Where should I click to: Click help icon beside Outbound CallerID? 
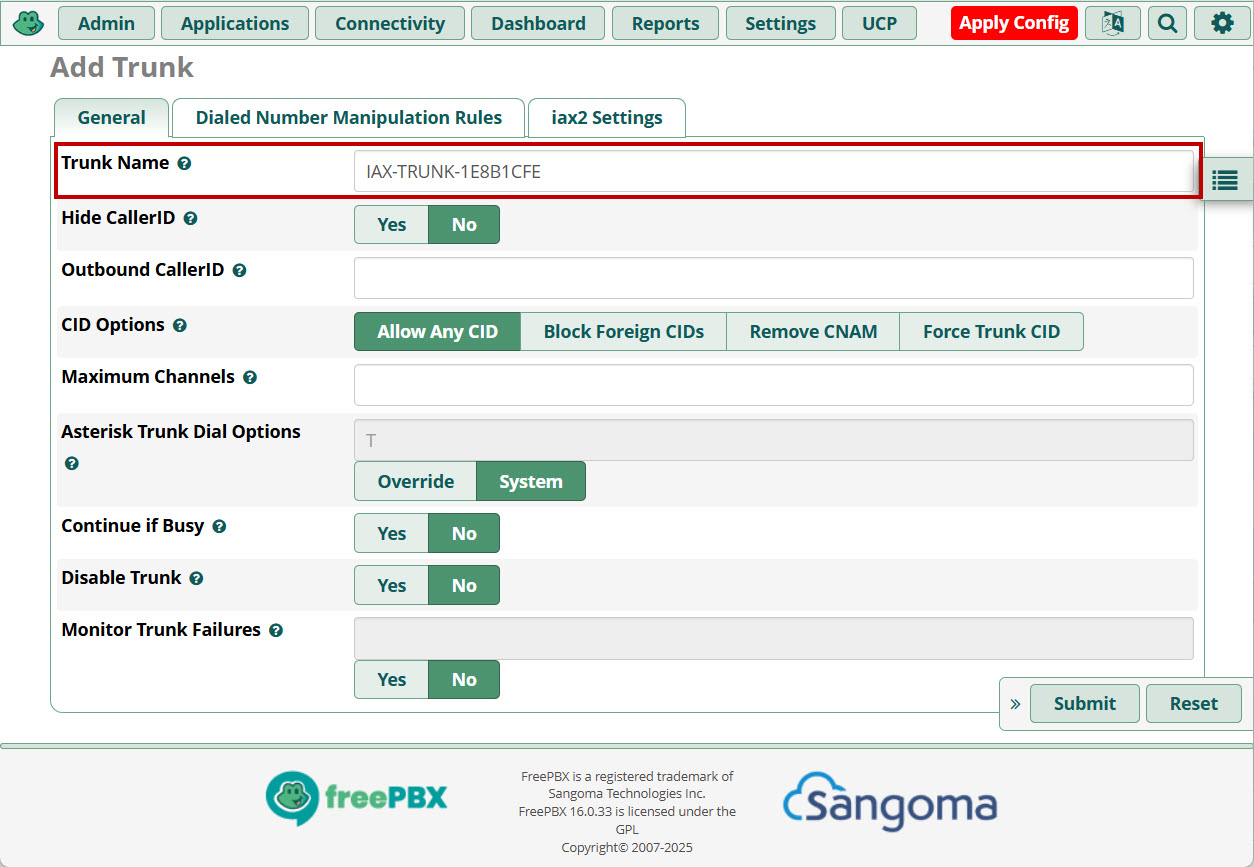coord(239,270)
